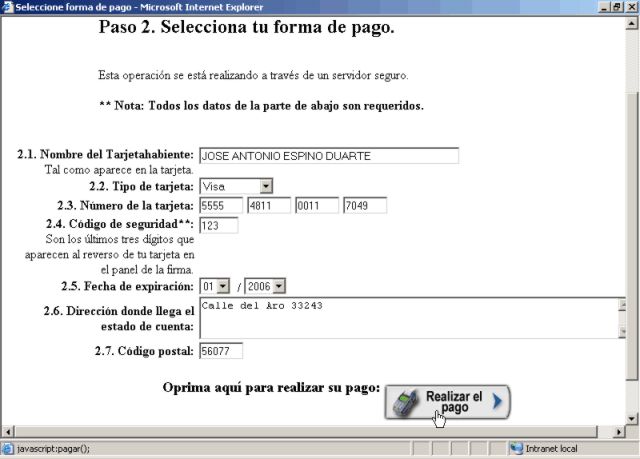Click inside the billing address text area
This screenshot has height=459, width=640.
click(400, 318)
